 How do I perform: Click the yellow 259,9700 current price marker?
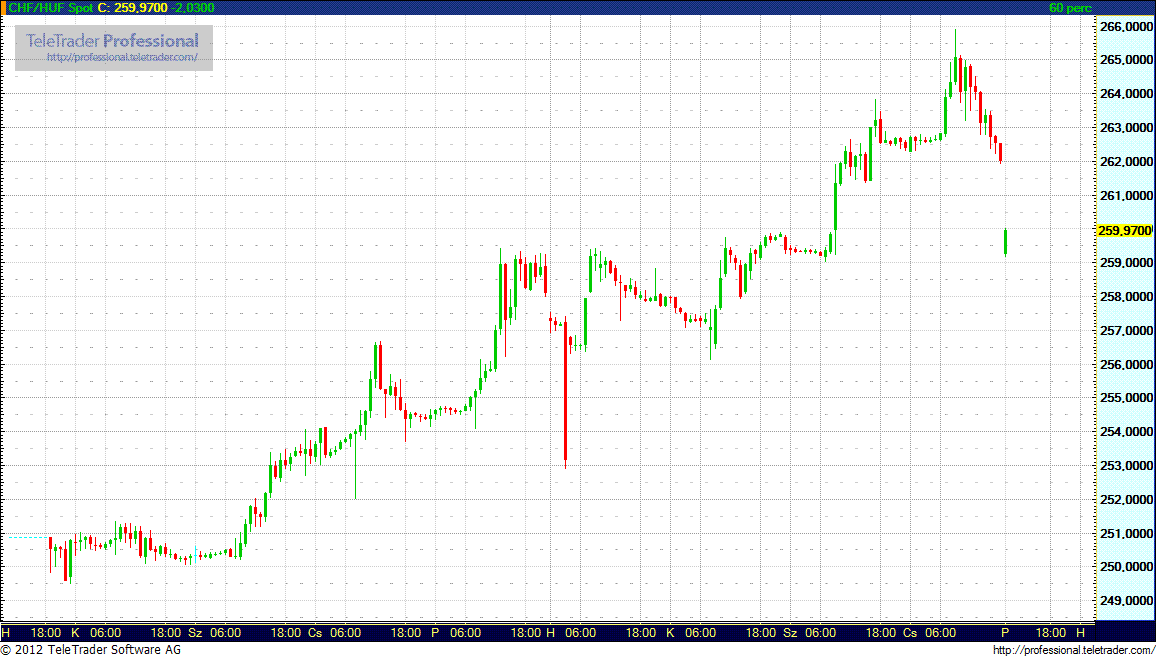pos(1124,231)
